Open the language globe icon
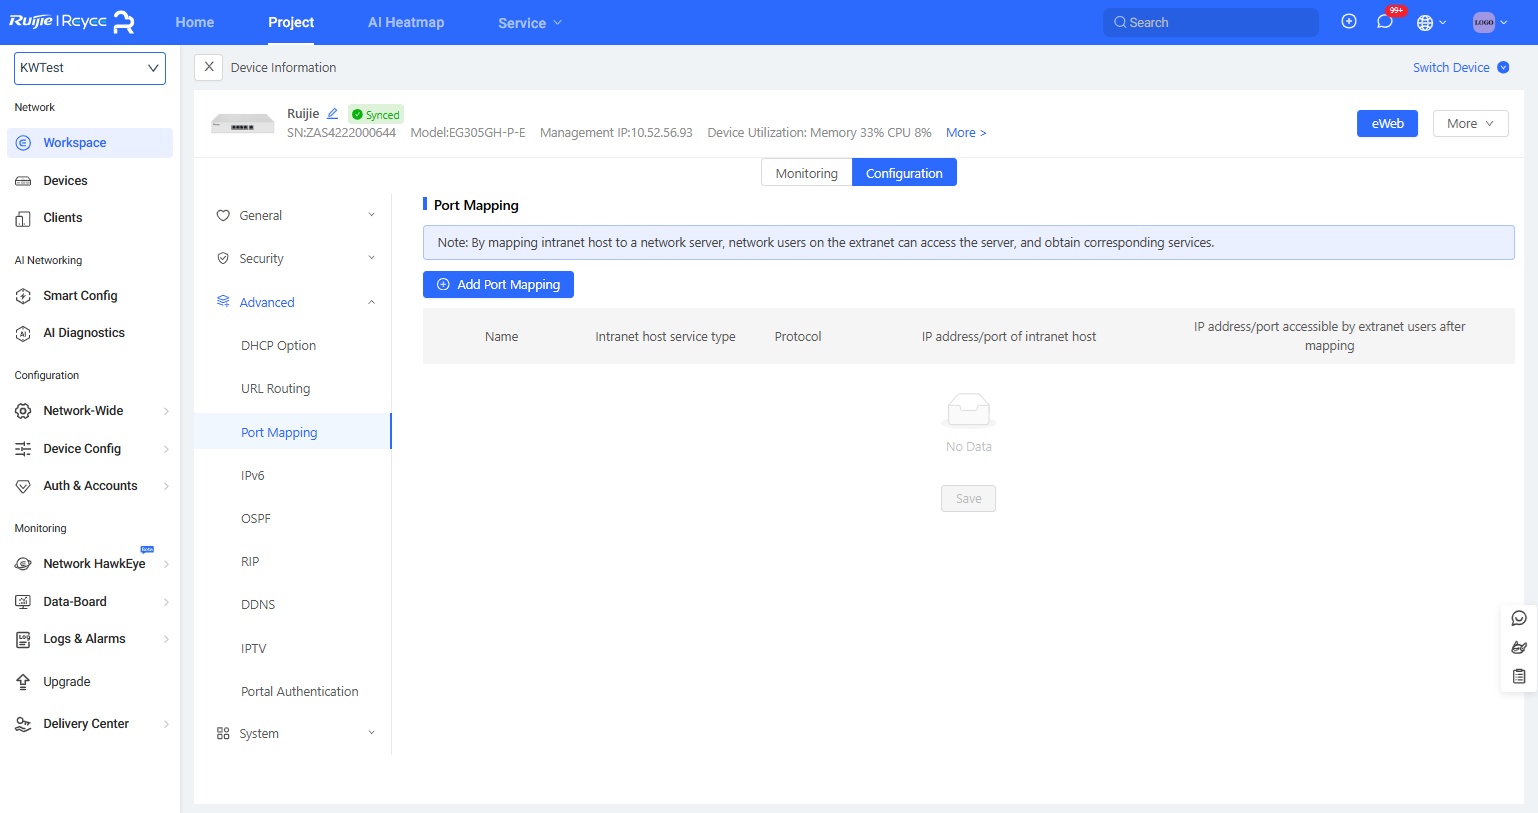The width and height of the screenshot is (1538, 813). coord(1426,23)
